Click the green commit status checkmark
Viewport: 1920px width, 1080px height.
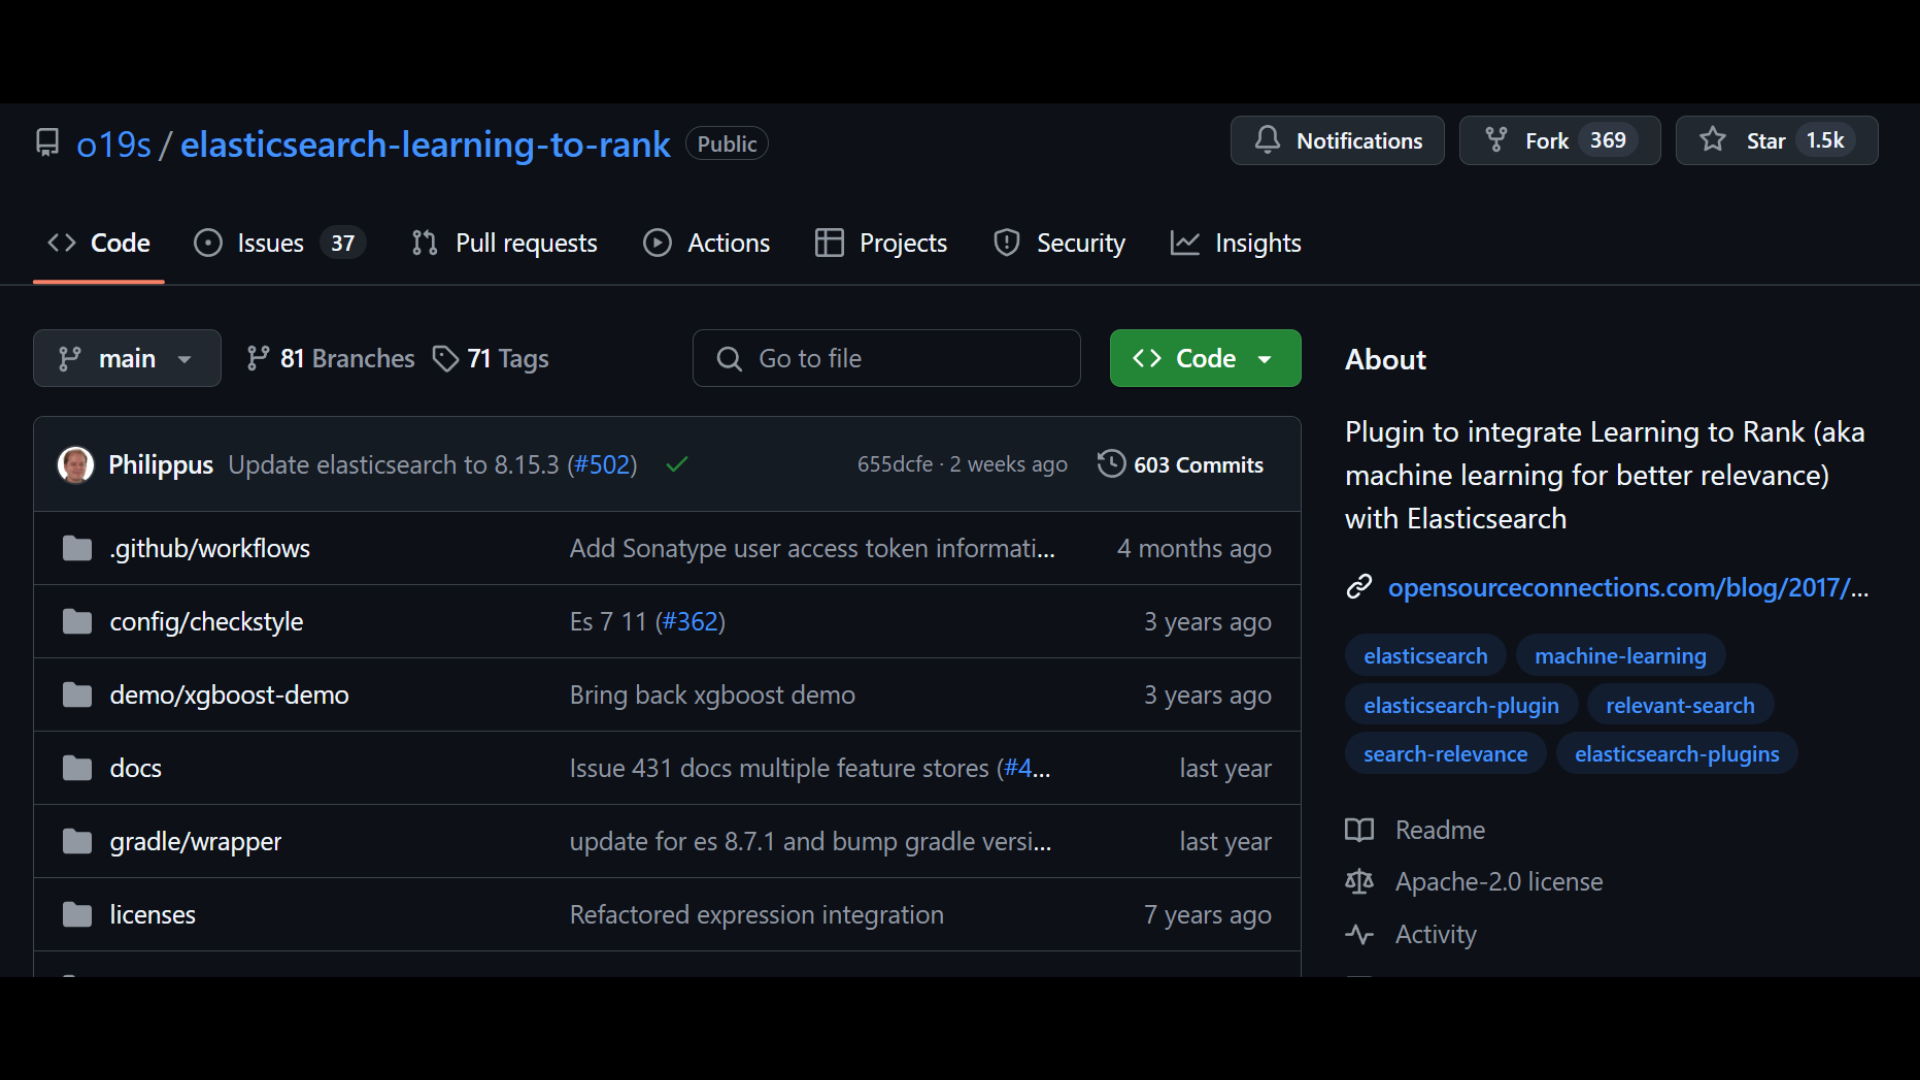677,465
